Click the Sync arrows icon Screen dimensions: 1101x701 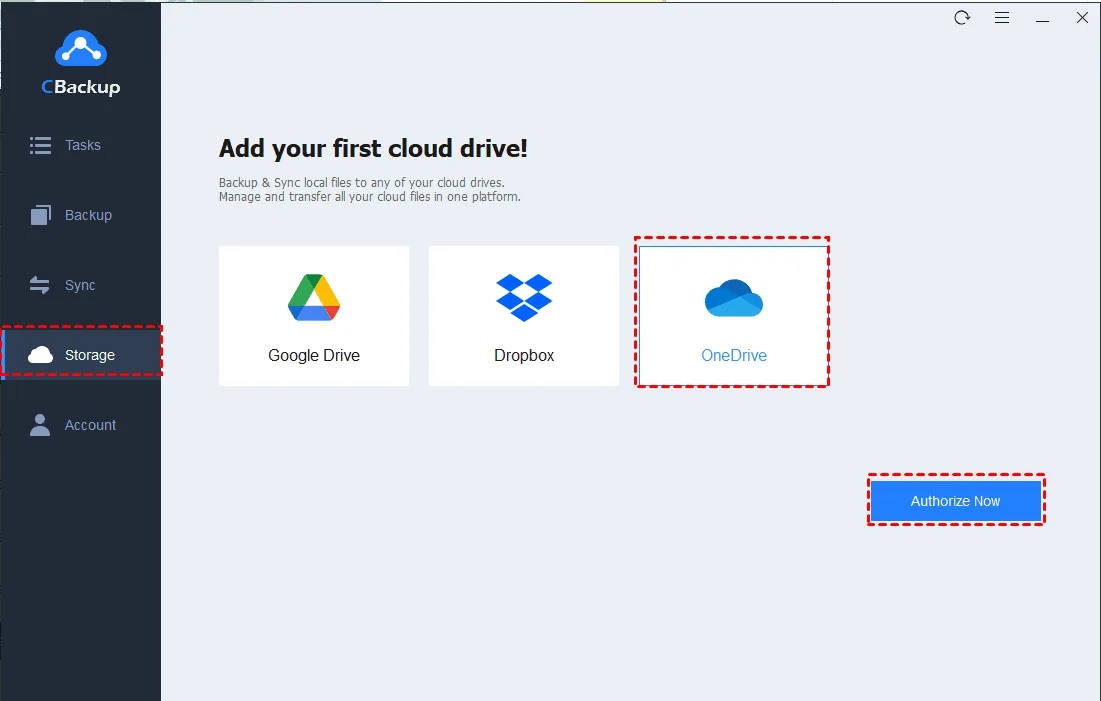(40, 285)
